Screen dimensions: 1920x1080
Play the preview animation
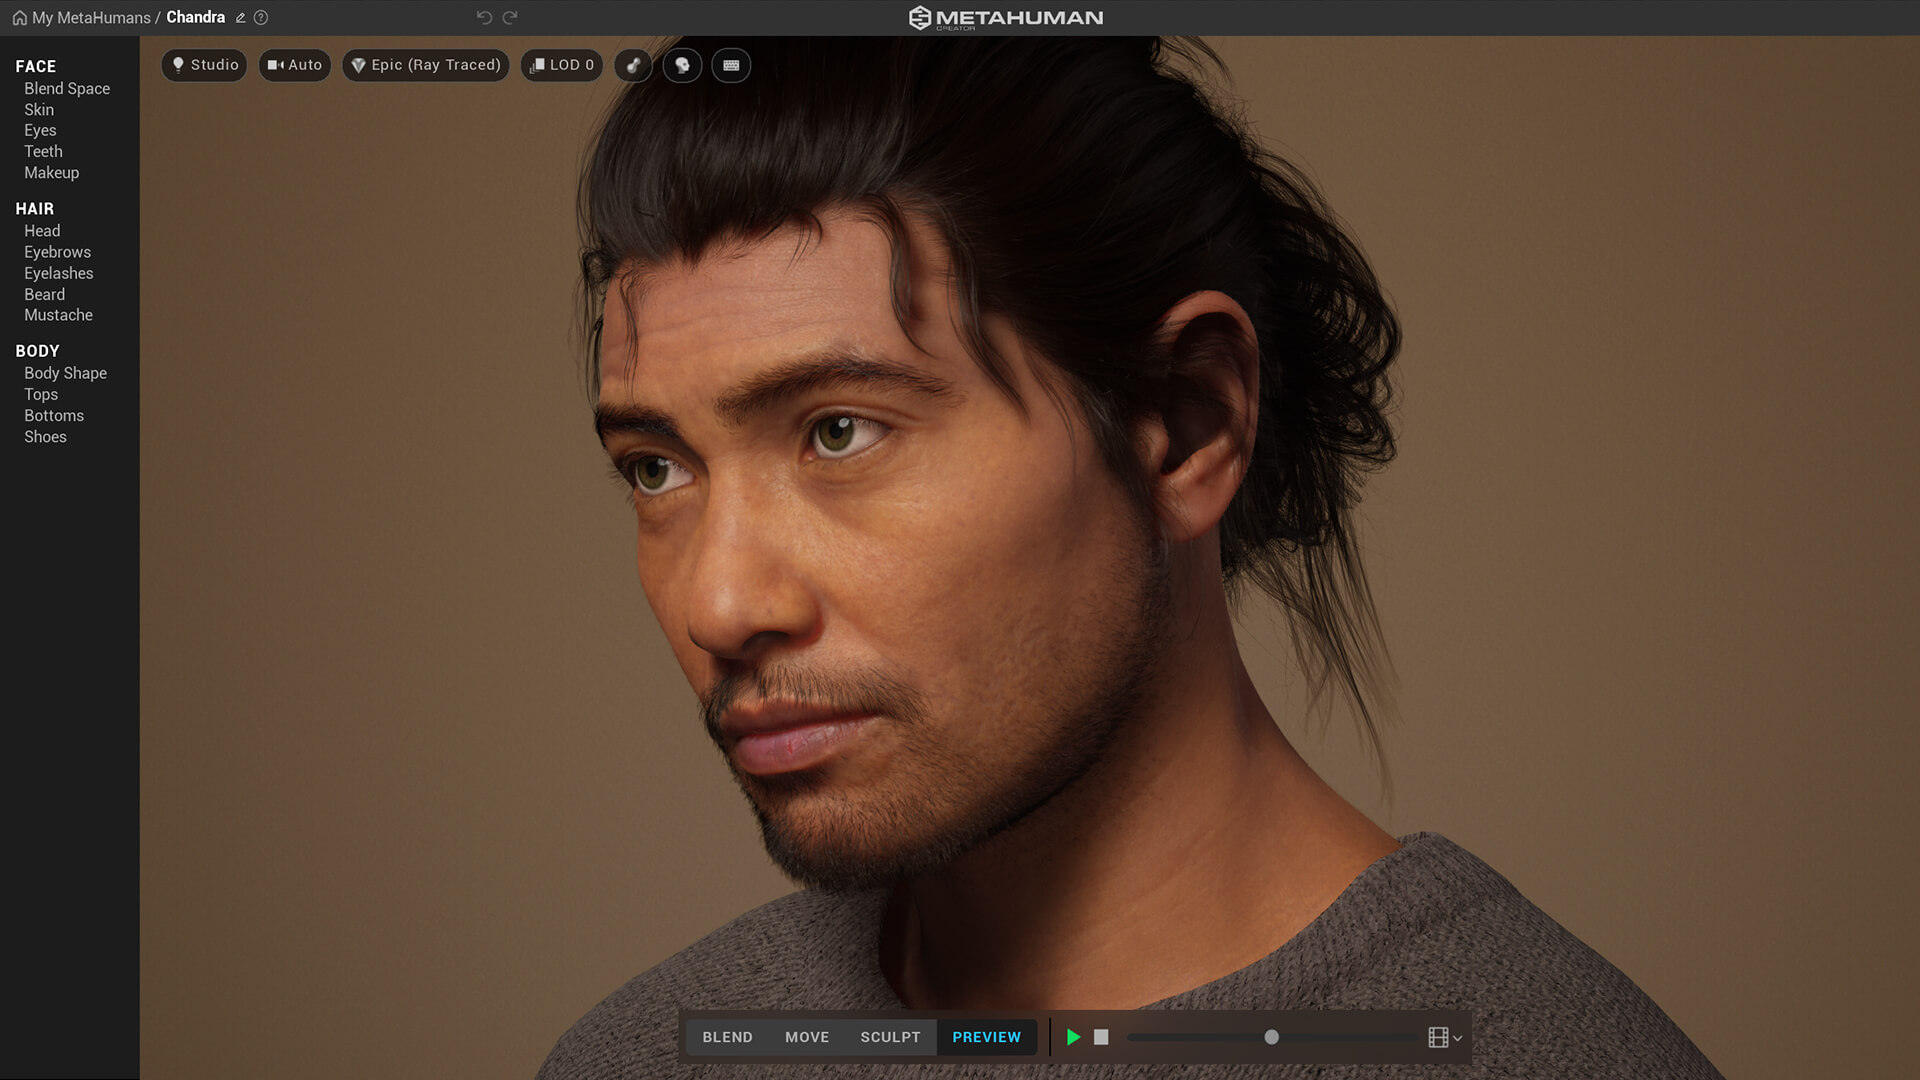[x=1073, y=1037]
